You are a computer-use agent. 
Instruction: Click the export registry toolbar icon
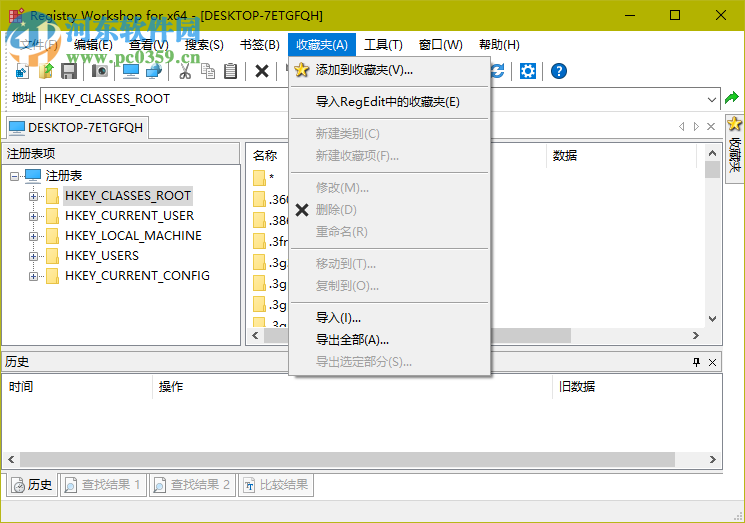click(x=46, y=71)
